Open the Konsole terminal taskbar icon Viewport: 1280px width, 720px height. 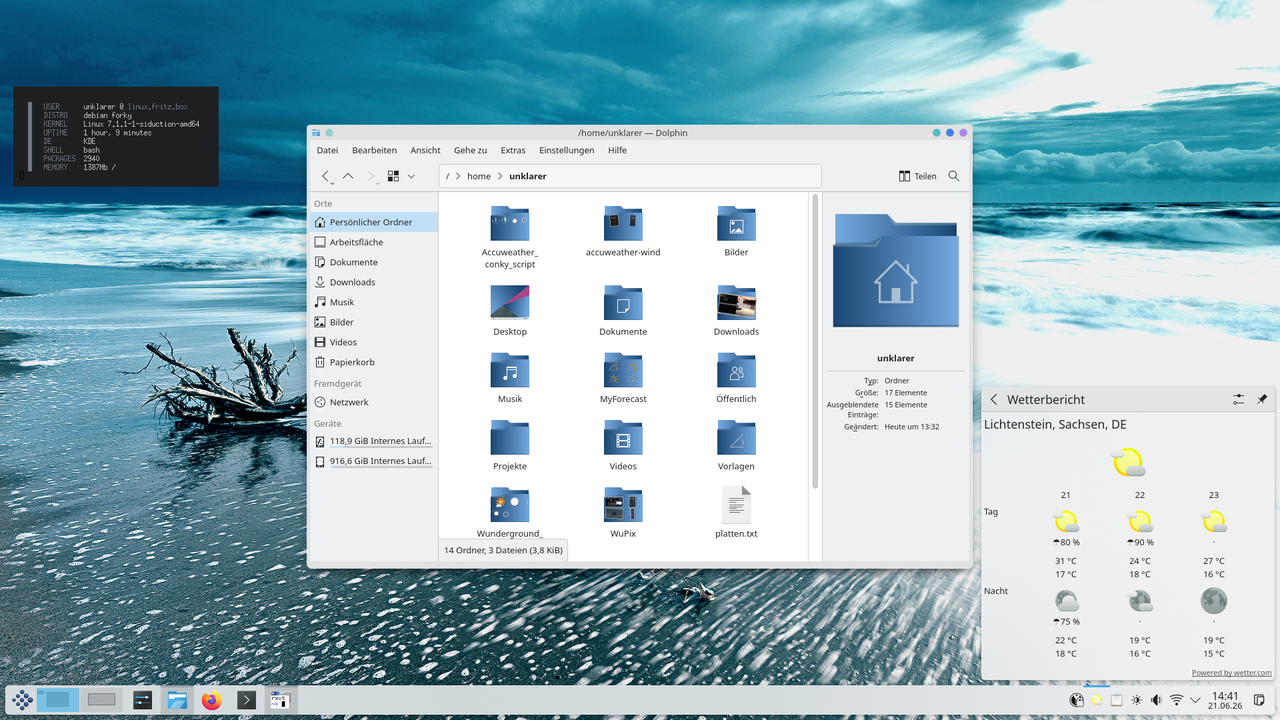coord(246,700)
